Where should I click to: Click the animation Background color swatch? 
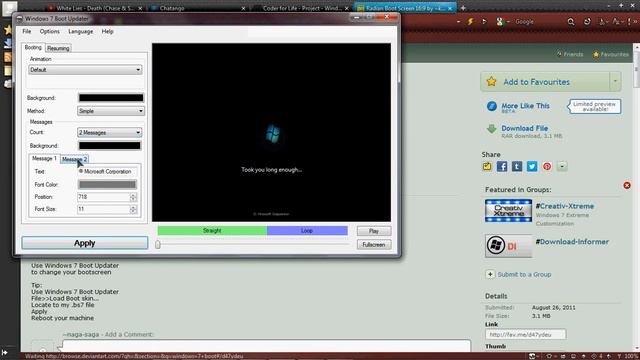111,98
